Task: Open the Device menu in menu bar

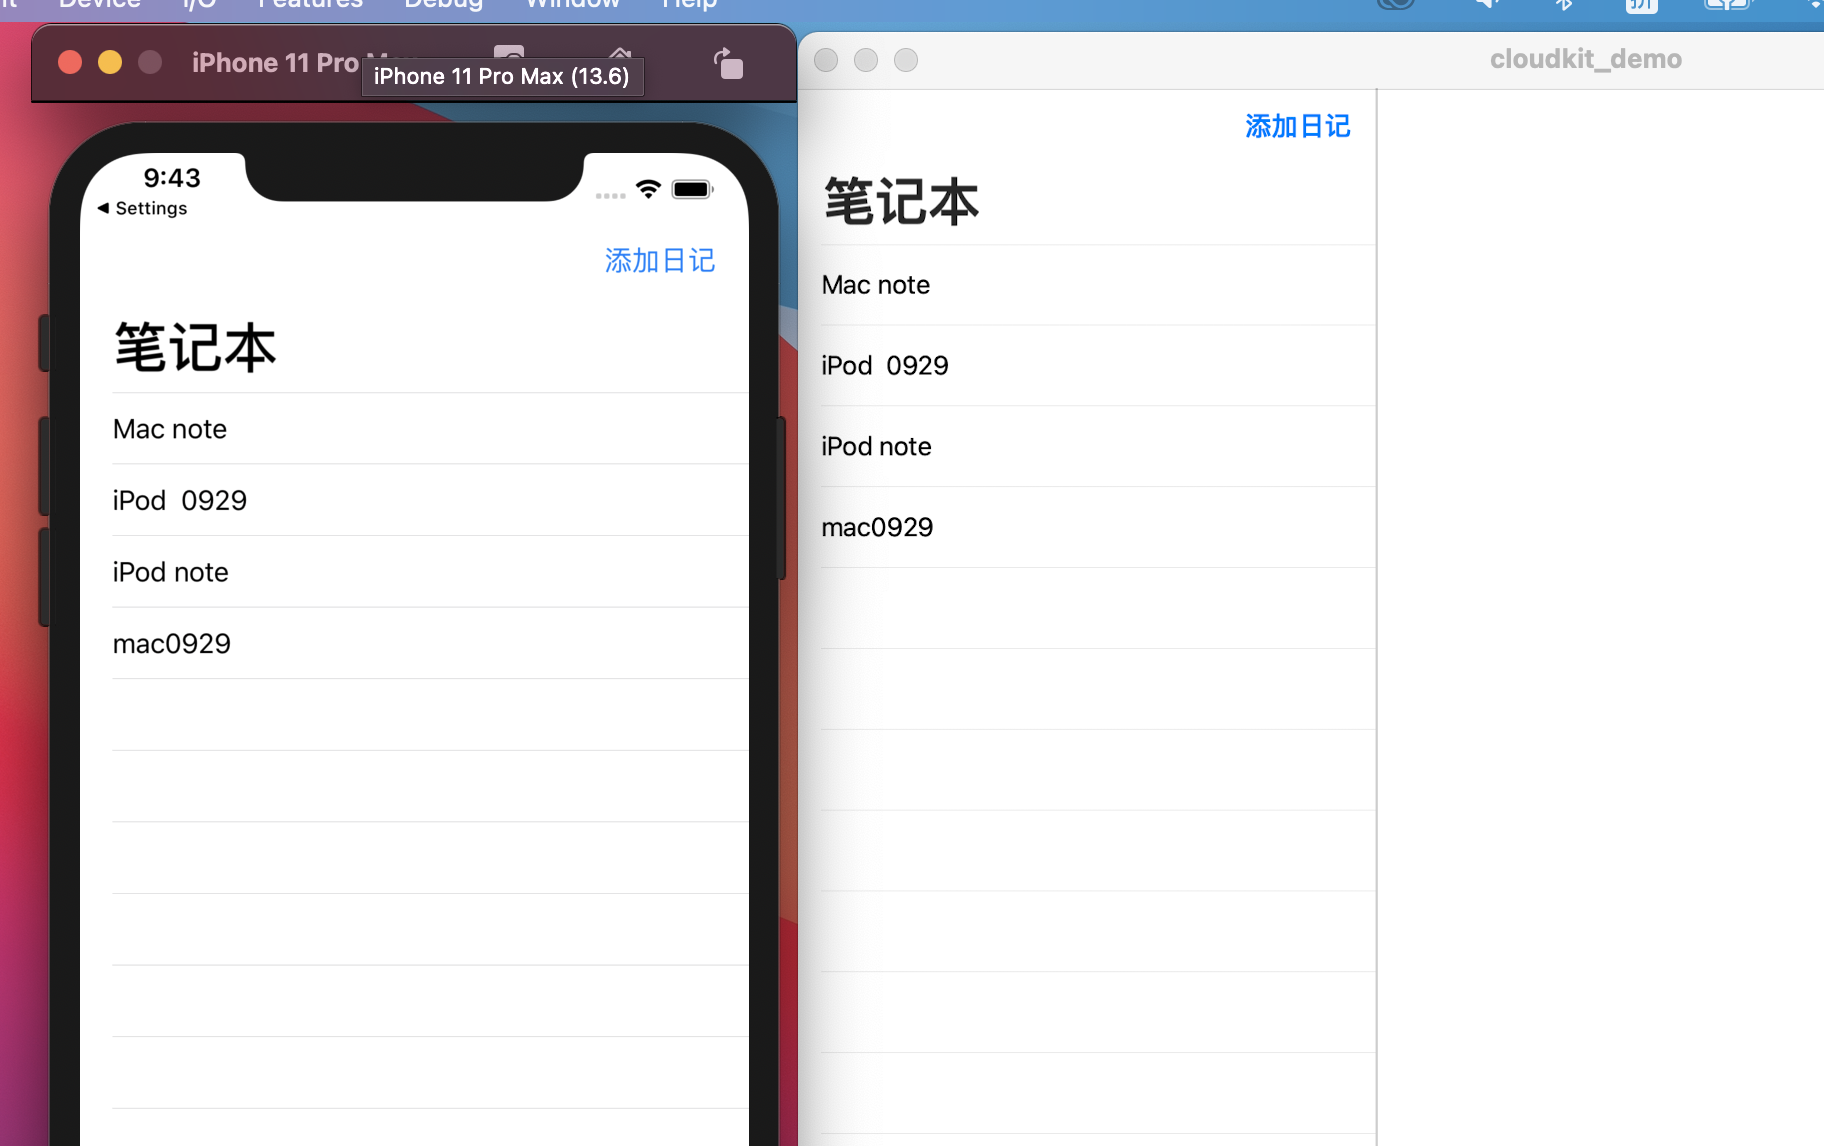Action: point(100,5)
